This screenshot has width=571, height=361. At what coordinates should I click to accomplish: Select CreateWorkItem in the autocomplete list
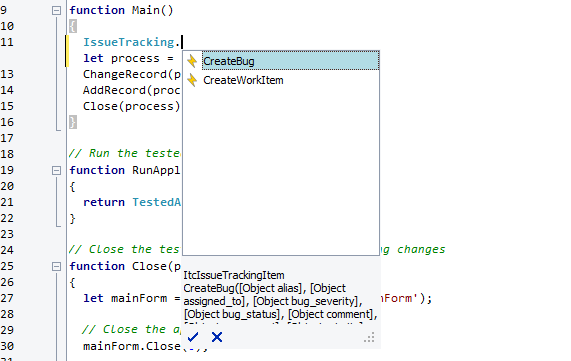point(243,80)
